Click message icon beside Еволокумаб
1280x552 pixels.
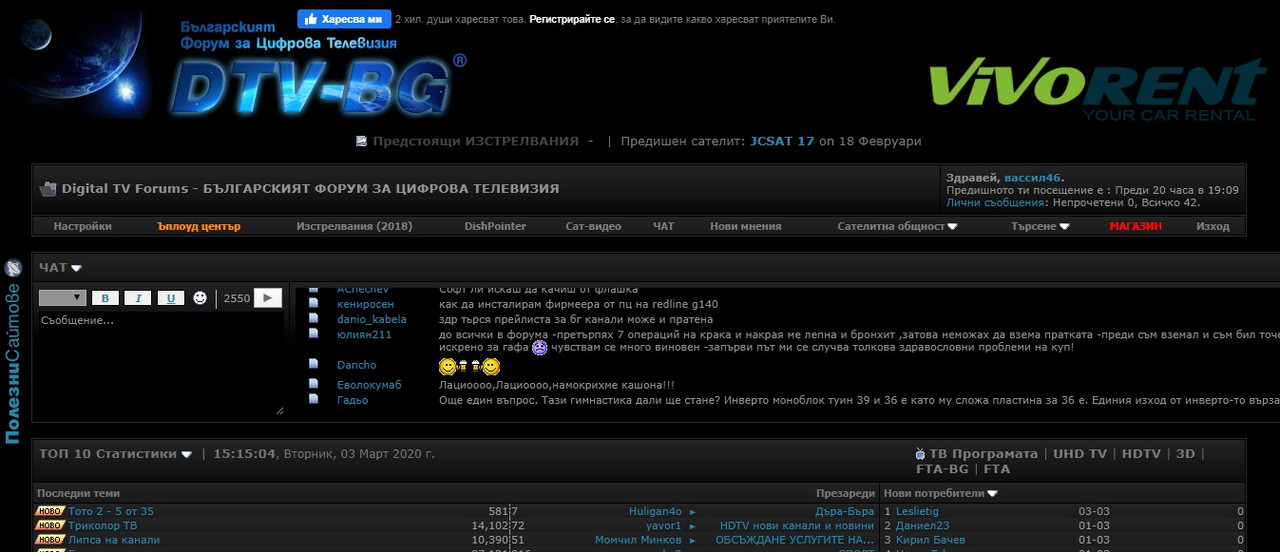coord(313,385)
